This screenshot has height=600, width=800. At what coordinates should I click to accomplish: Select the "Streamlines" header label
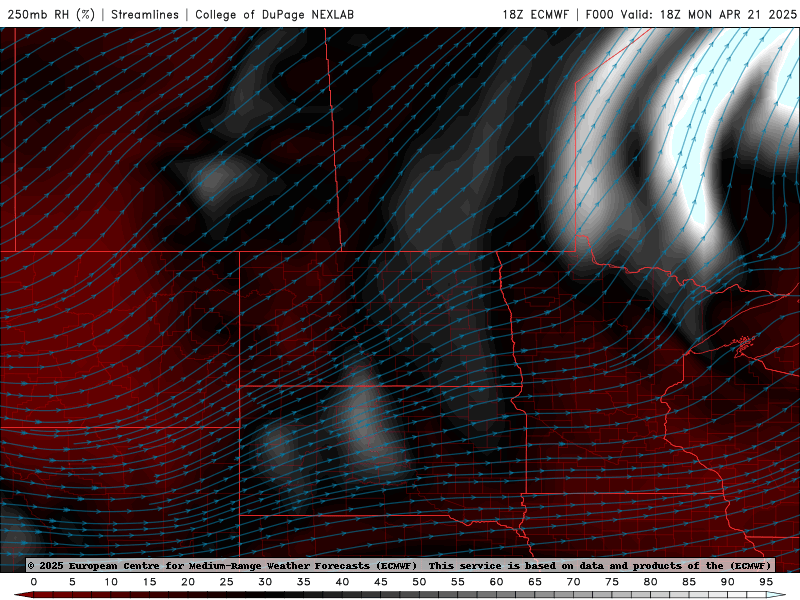tap(145, 14)
